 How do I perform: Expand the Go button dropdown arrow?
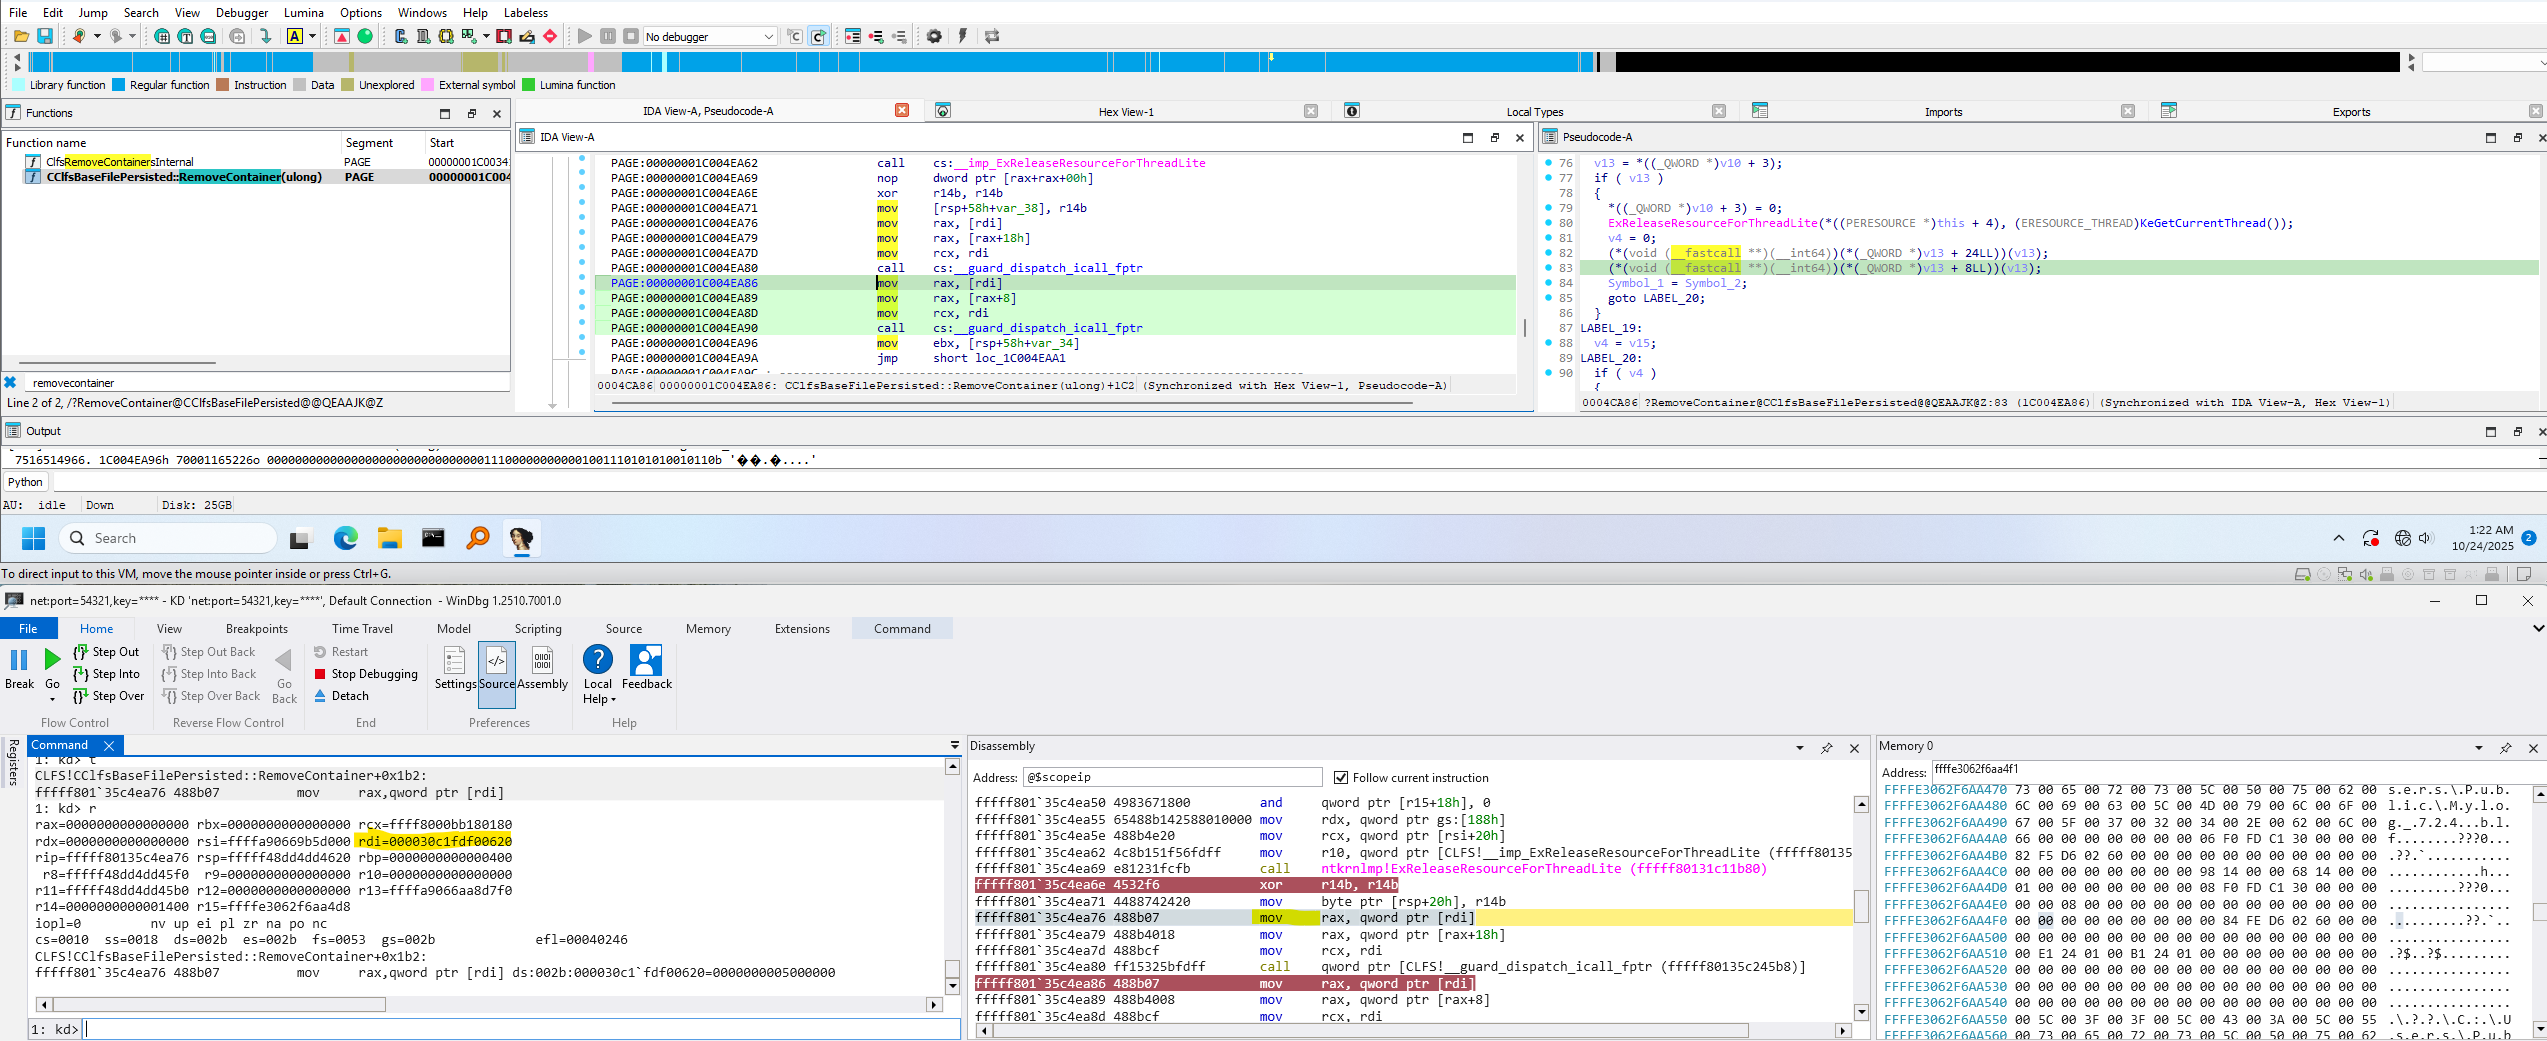52,699
